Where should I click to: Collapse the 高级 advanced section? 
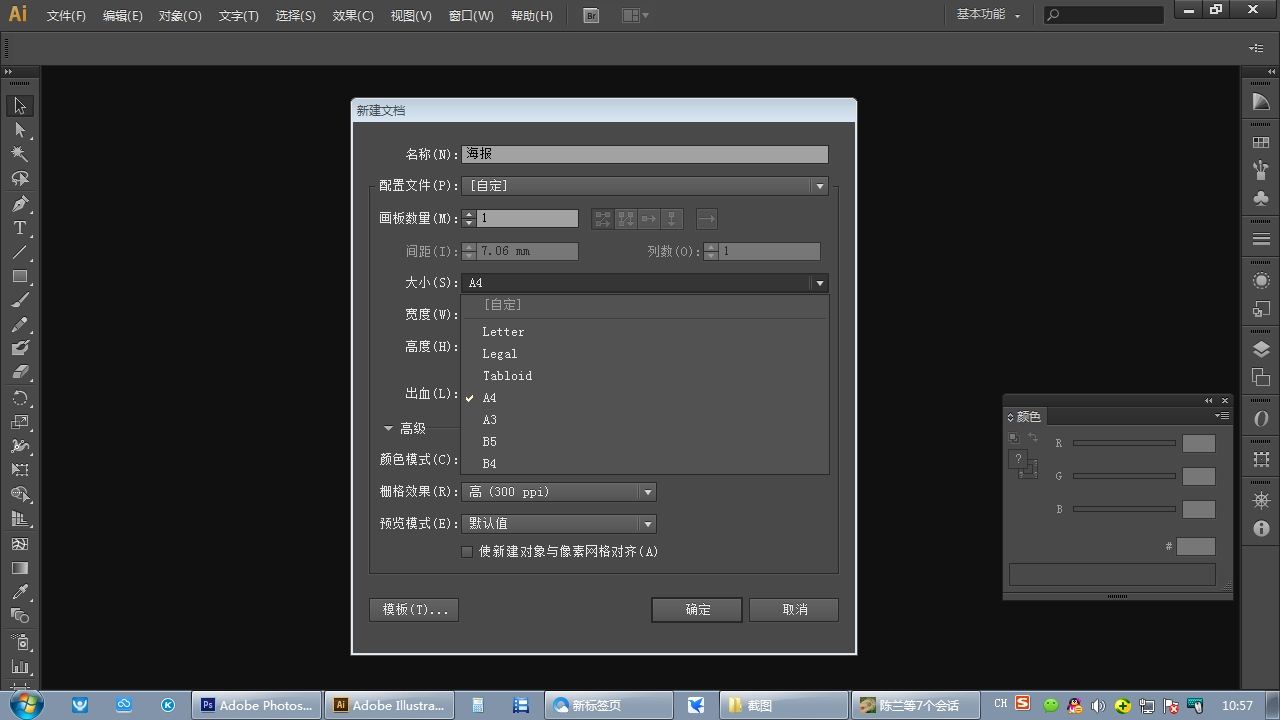(x=388, y=428)
